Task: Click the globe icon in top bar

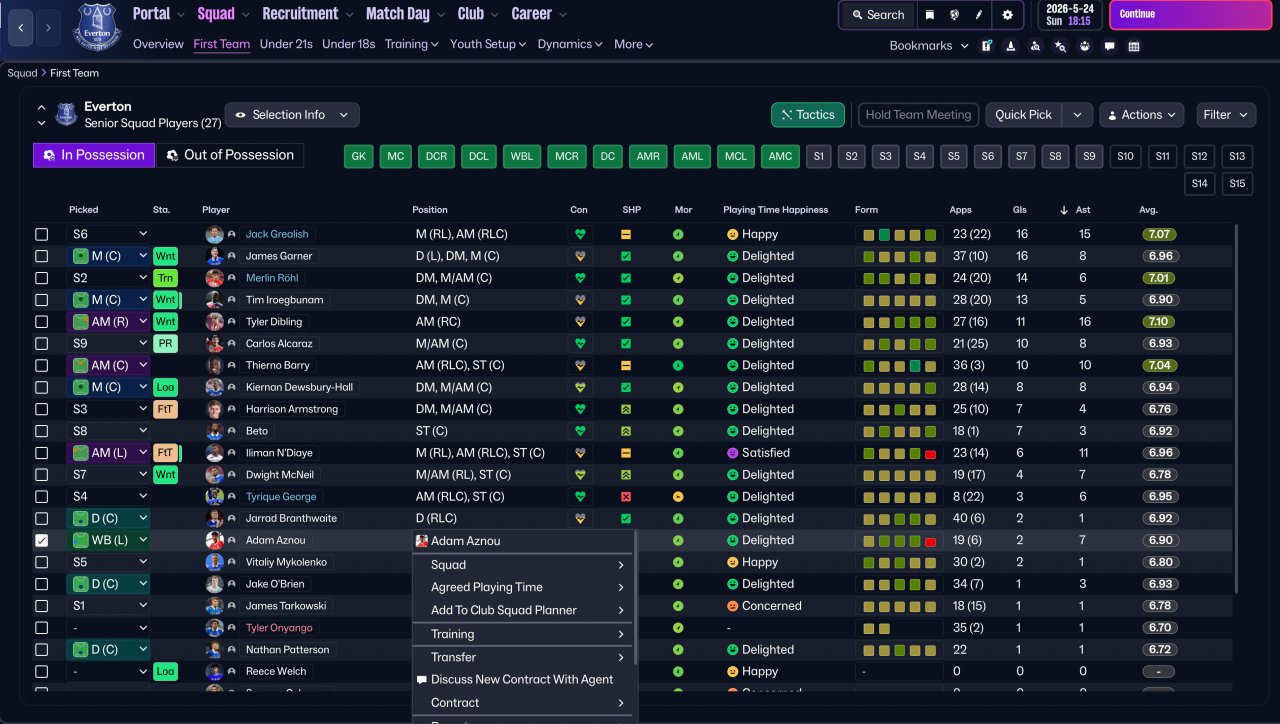Action: point(954,15)
